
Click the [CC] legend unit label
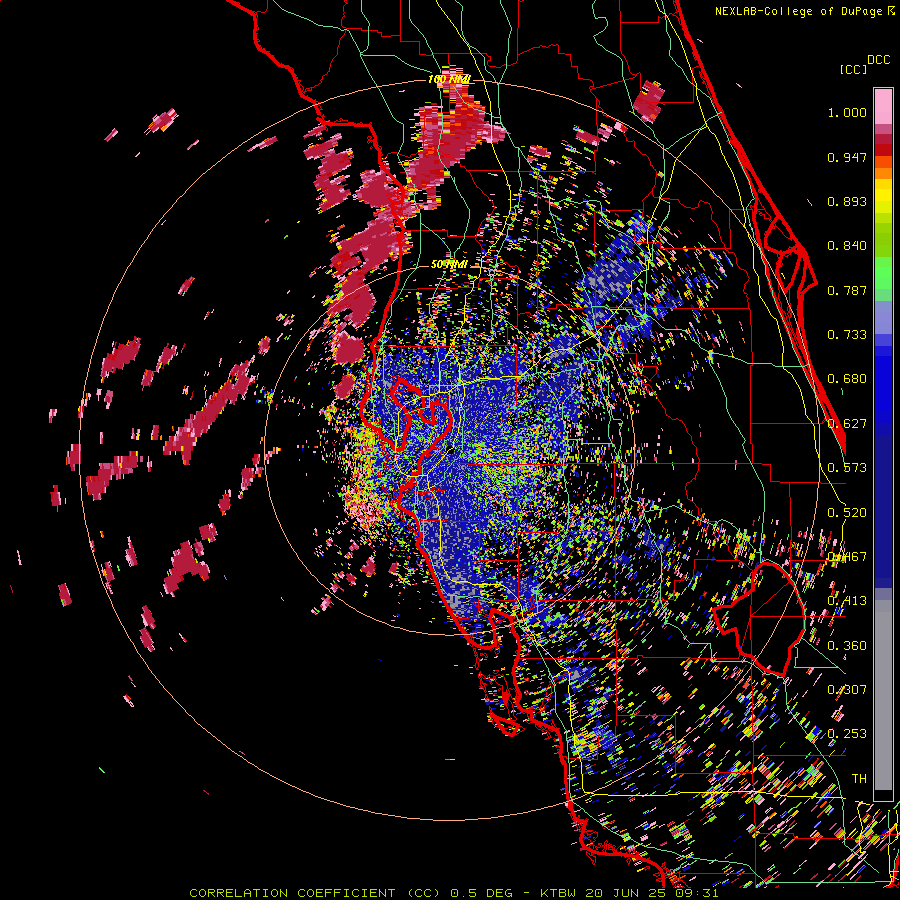[853, 69]
